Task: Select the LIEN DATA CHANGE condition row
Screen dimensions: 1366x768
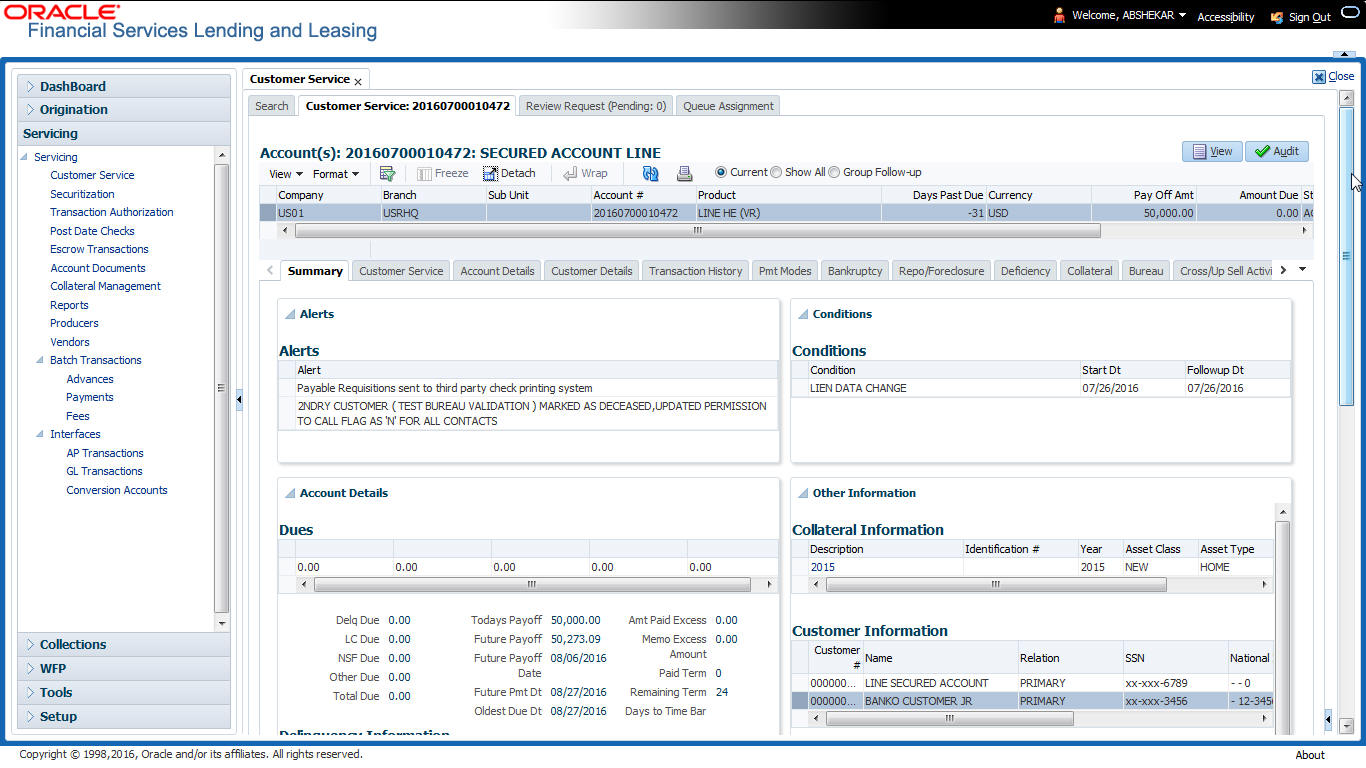Action: [x=1041, y=388]
